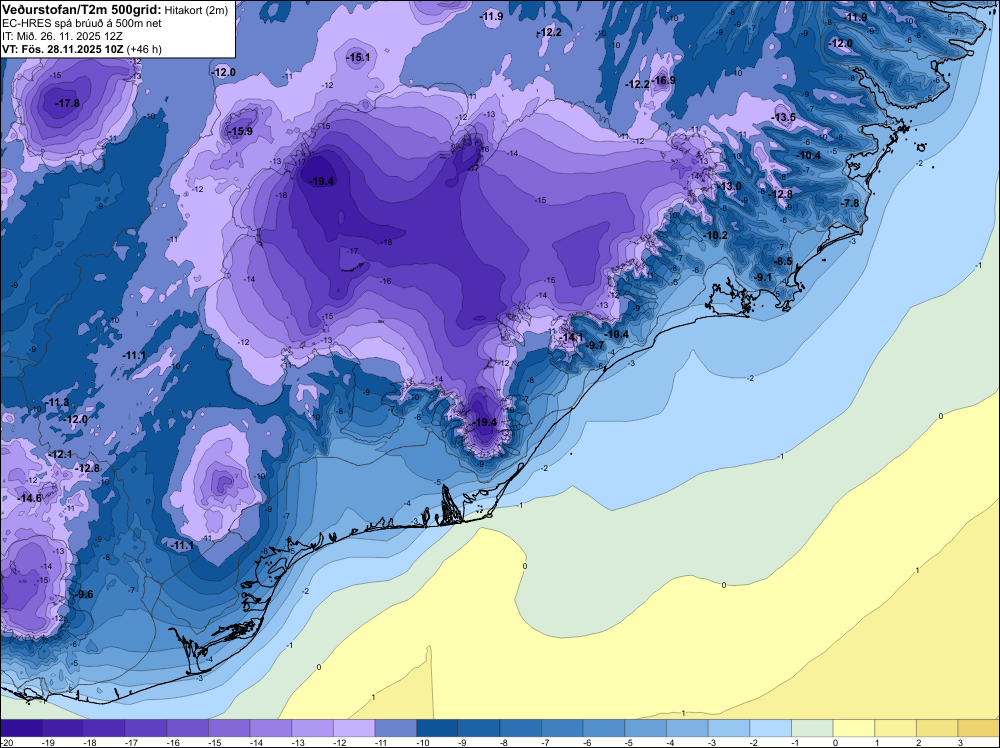Click the -13.5 temperature label
Viewport: 1000px width, 748px height.
(x=784, y=117)
